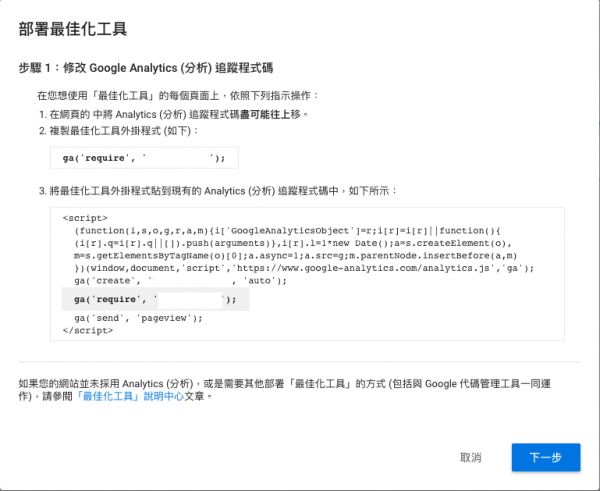Click instruction 1 about moving tracking code up
Screen dimensions: 600x491
(x=174, y=114)
